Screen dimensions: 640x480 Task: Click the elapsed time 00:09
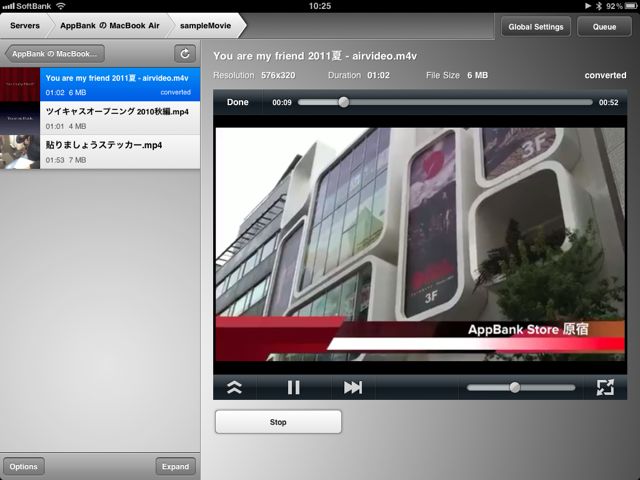[x=282, y=102]
